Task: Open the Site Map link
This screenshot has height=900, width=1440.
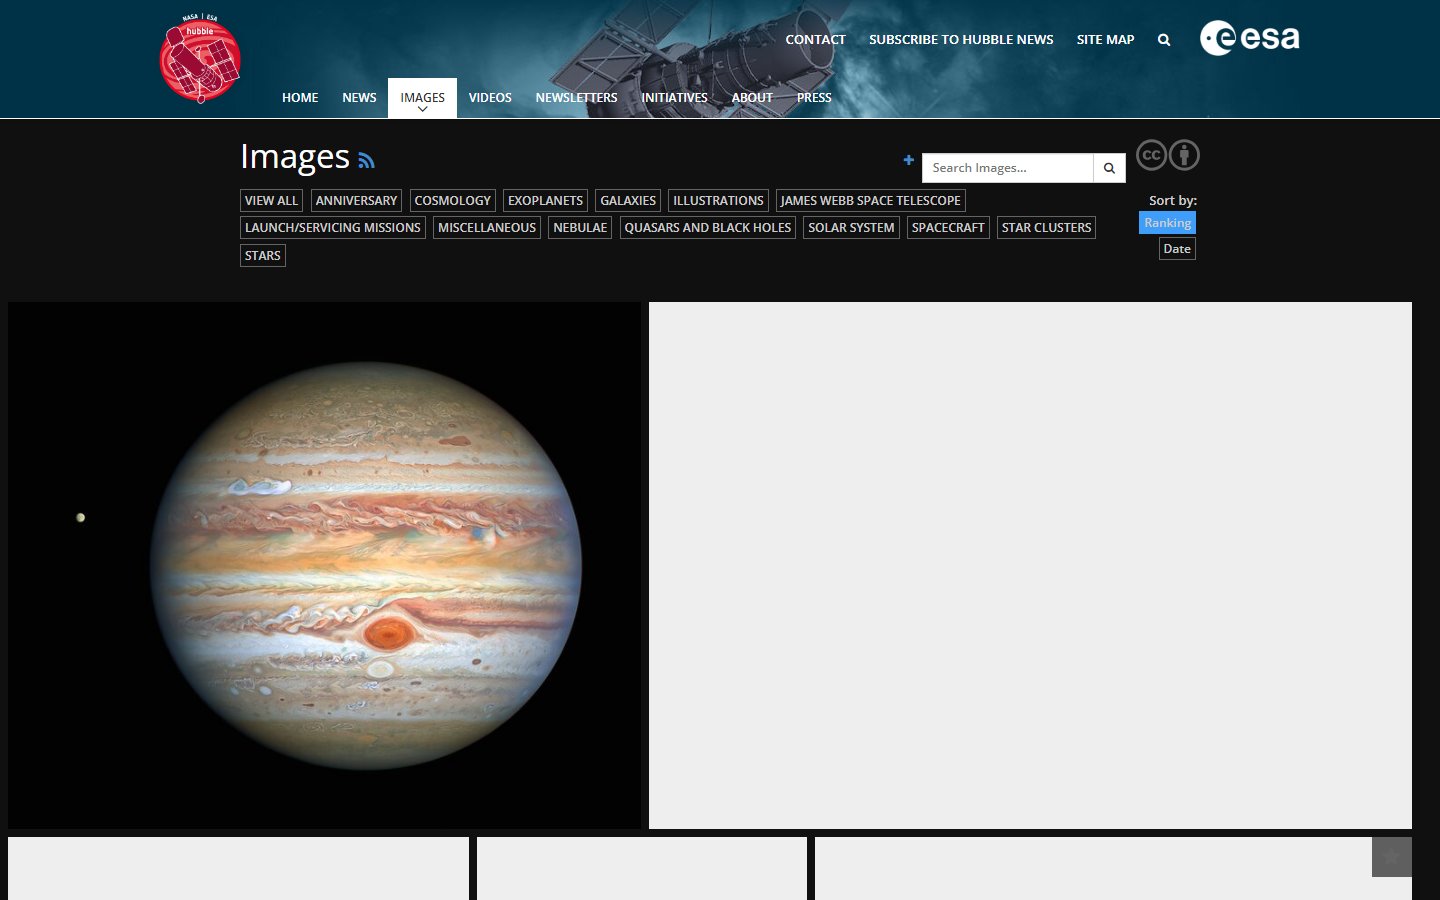Action: click(1105, 40)
